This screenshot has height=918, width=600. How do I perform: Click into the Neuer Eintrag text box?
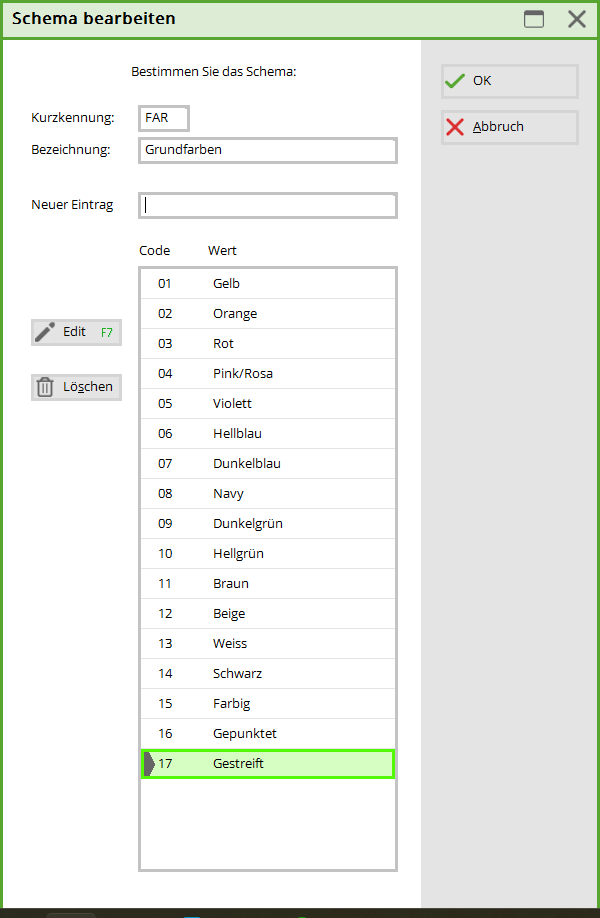(267, 205)
